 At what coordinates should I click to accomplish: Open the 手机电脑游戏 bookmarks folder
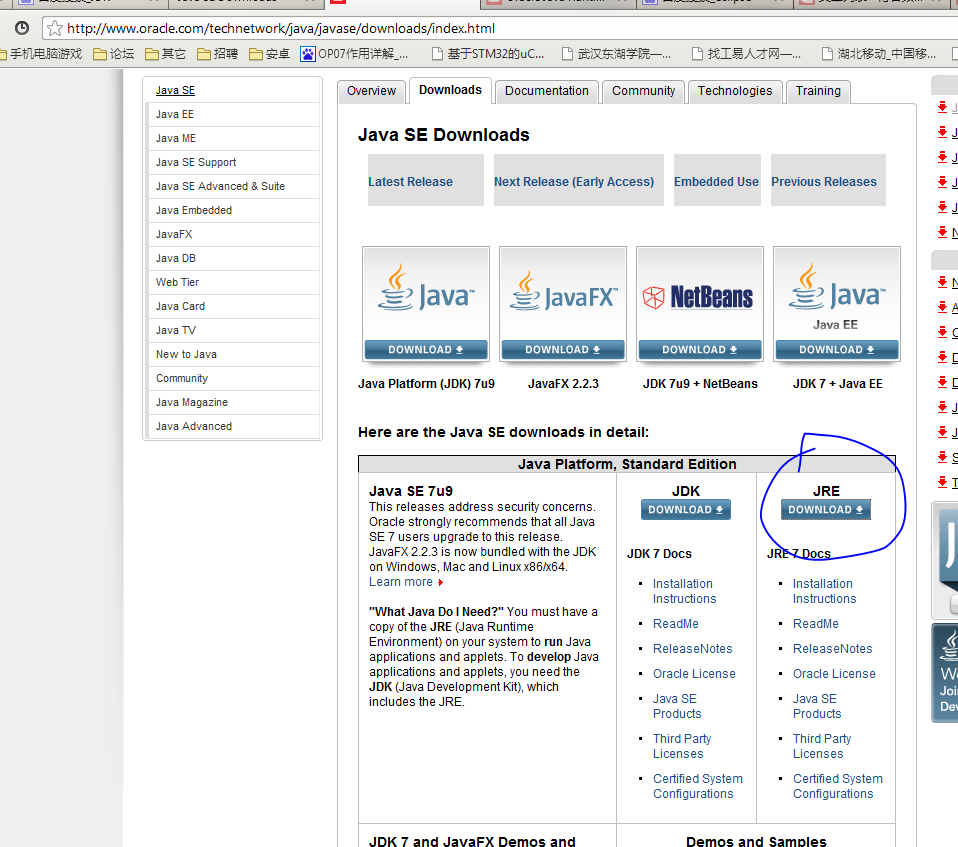pos(41,54)
